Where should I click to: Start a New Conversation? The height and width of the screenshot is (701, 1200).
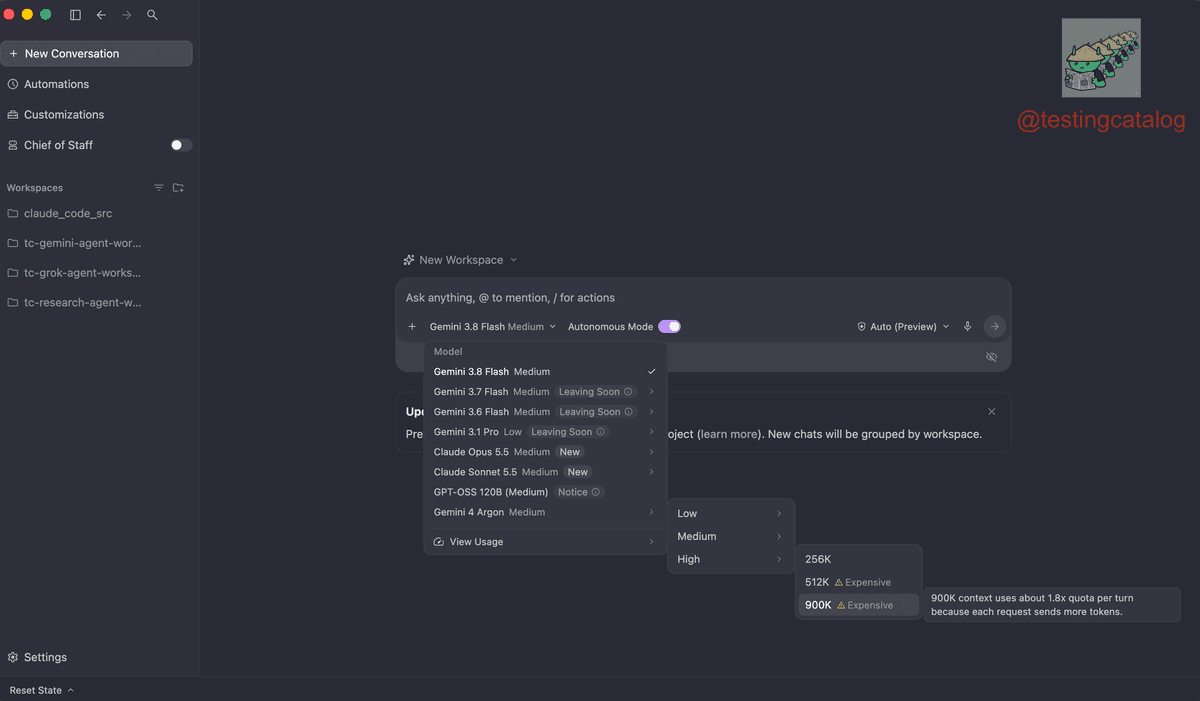96,54
